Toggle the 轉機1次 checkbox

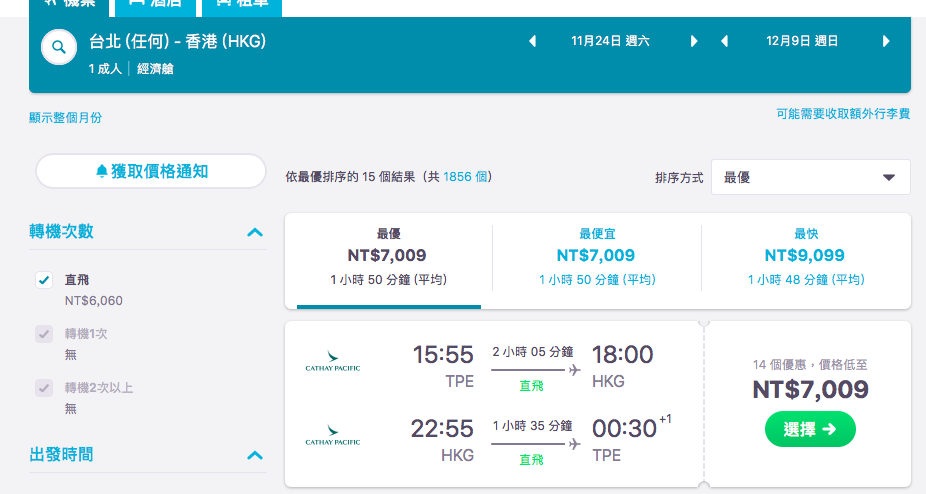tap(44, 334)
